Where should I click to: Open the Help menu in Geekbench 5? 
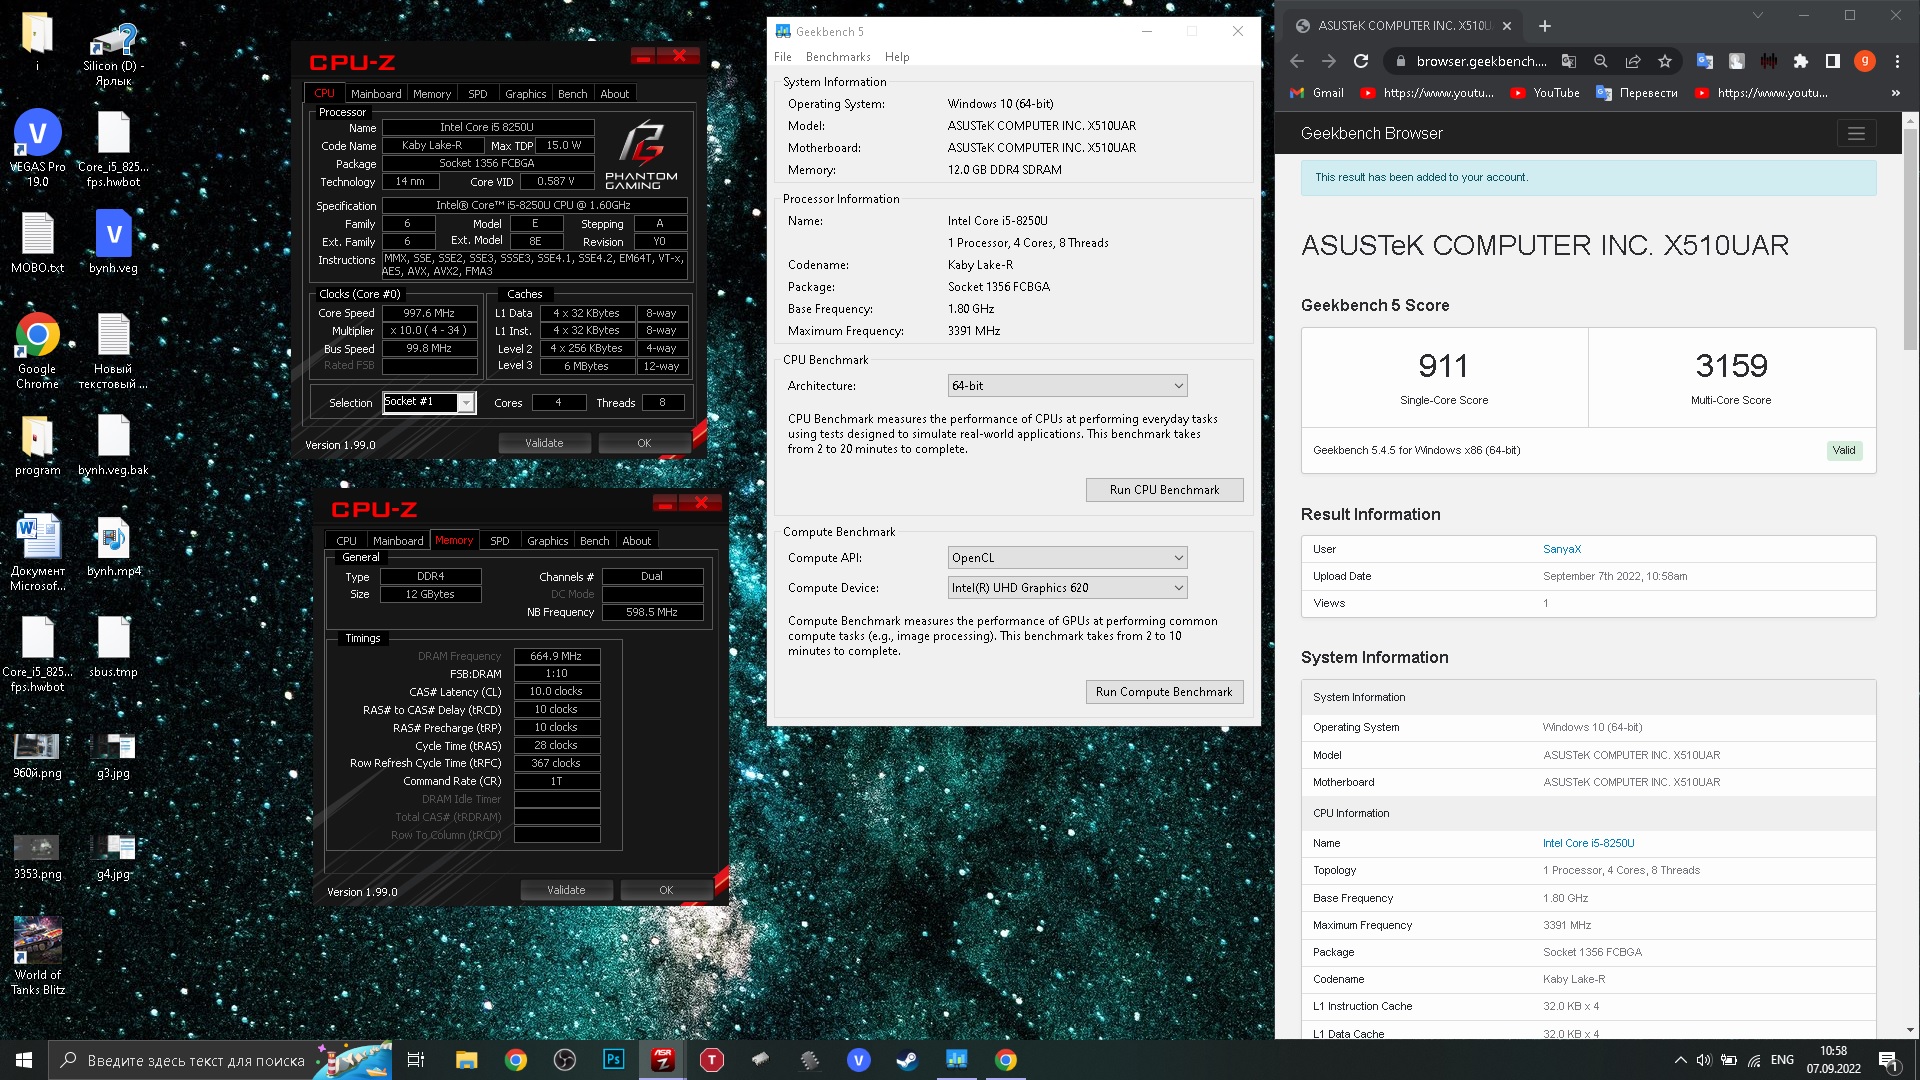coord(897,57)
